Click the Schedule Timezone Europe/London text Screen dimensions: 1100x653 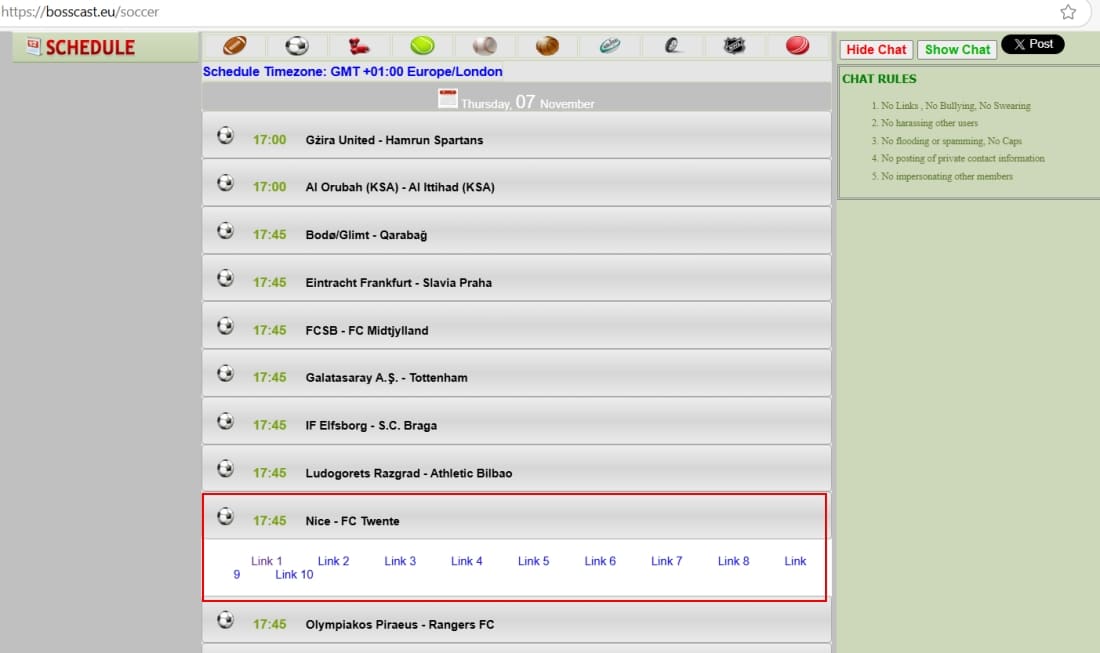point(352,72)
